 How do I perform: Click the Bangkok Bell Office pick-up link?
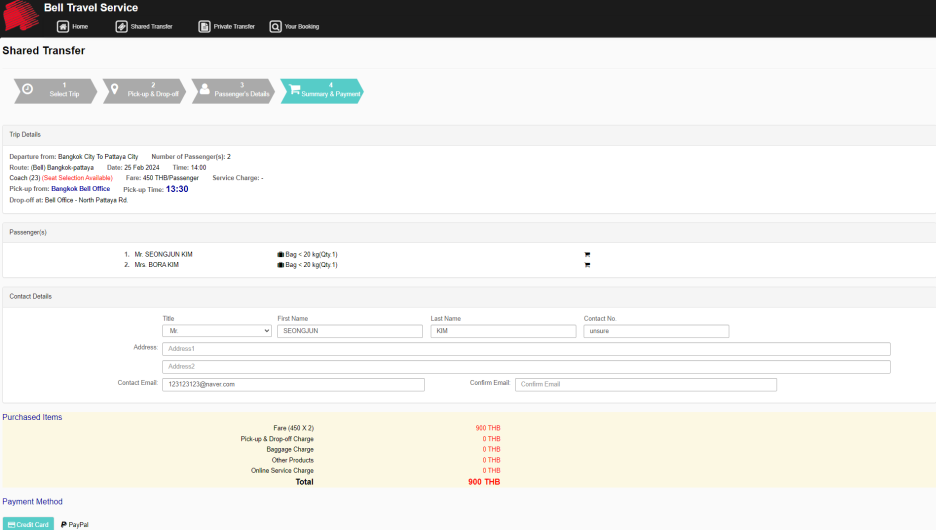tap(81, 189)
